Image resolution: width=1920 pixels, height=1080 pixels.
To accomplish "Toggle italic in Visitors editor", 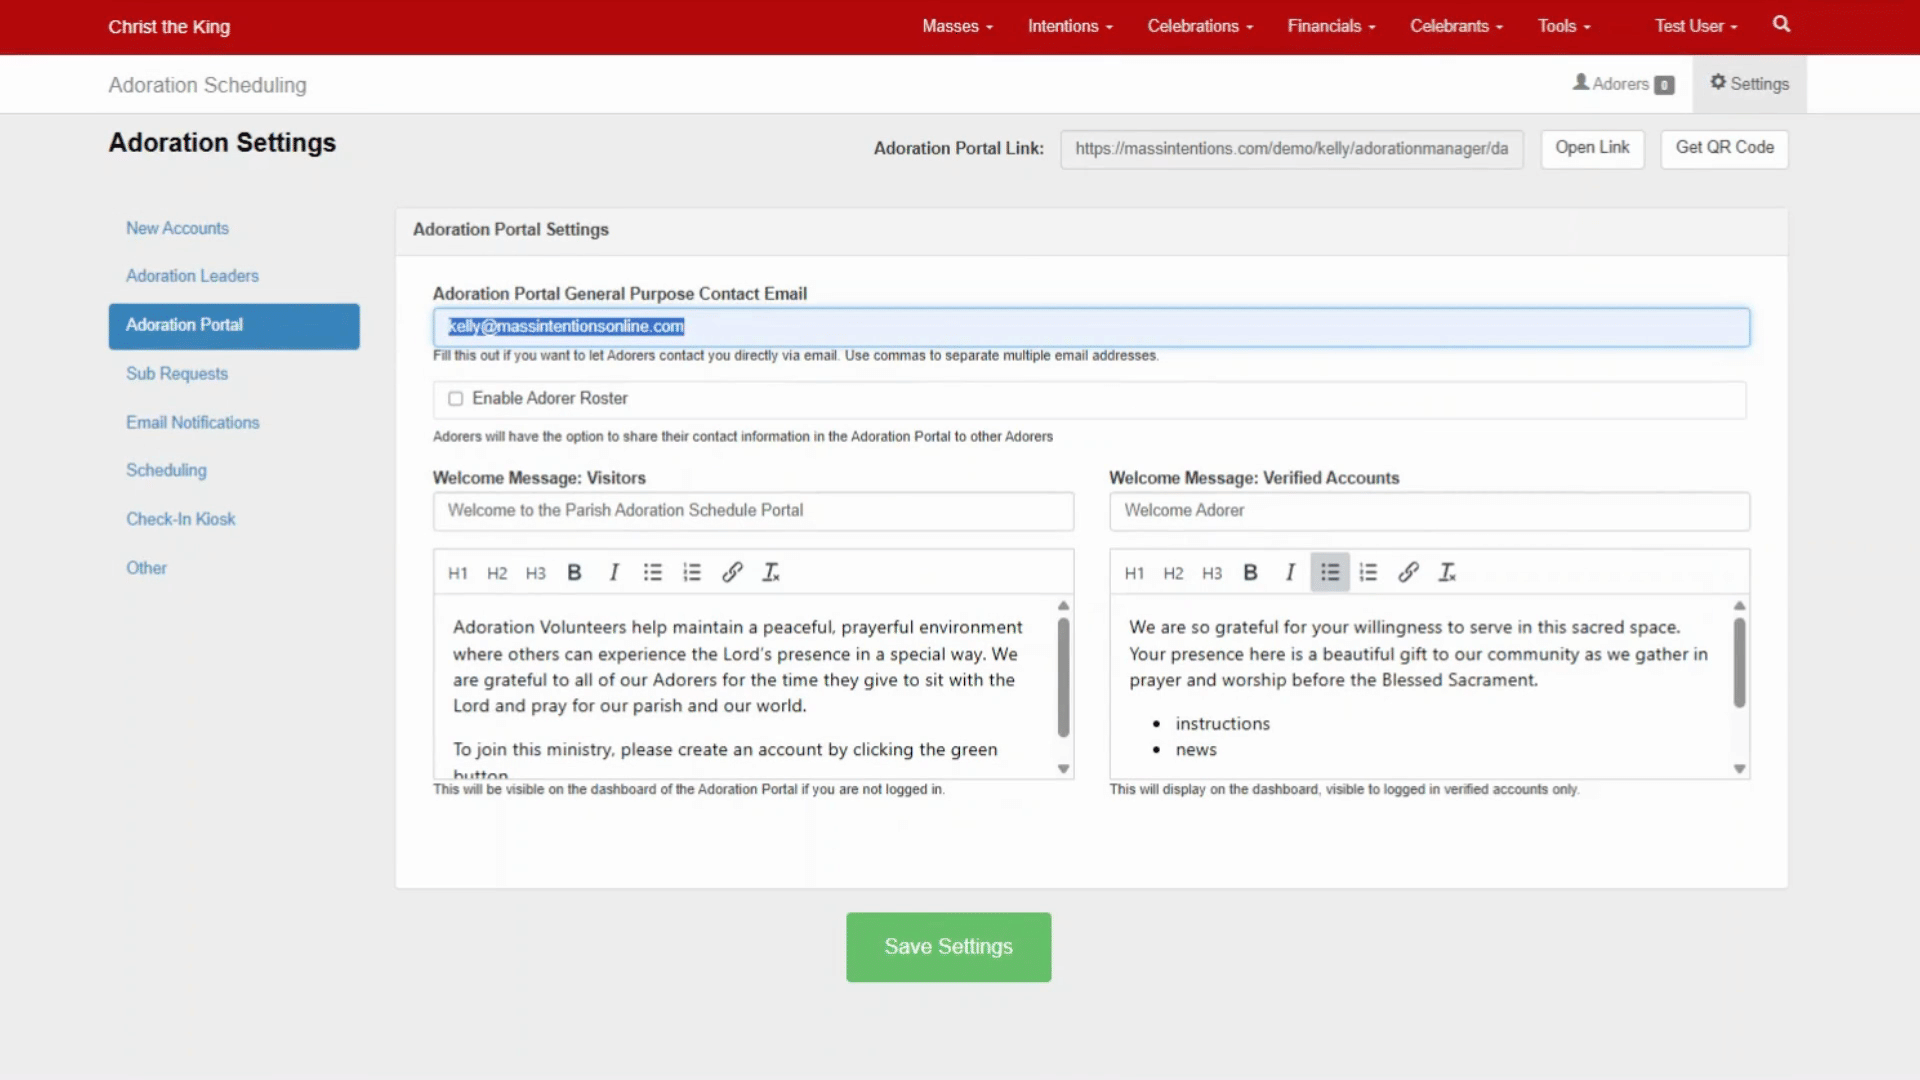I will pos(614,573).
